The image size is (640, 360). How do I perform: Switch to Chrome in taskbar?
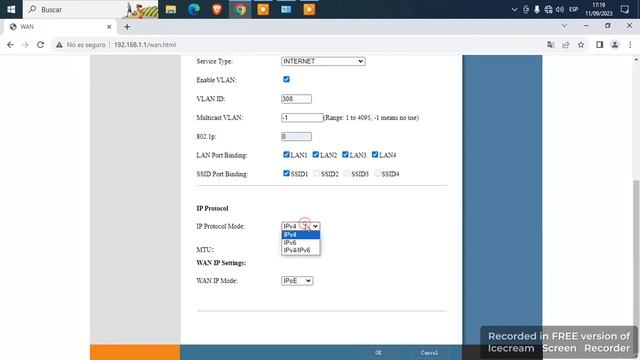point(240,9)
